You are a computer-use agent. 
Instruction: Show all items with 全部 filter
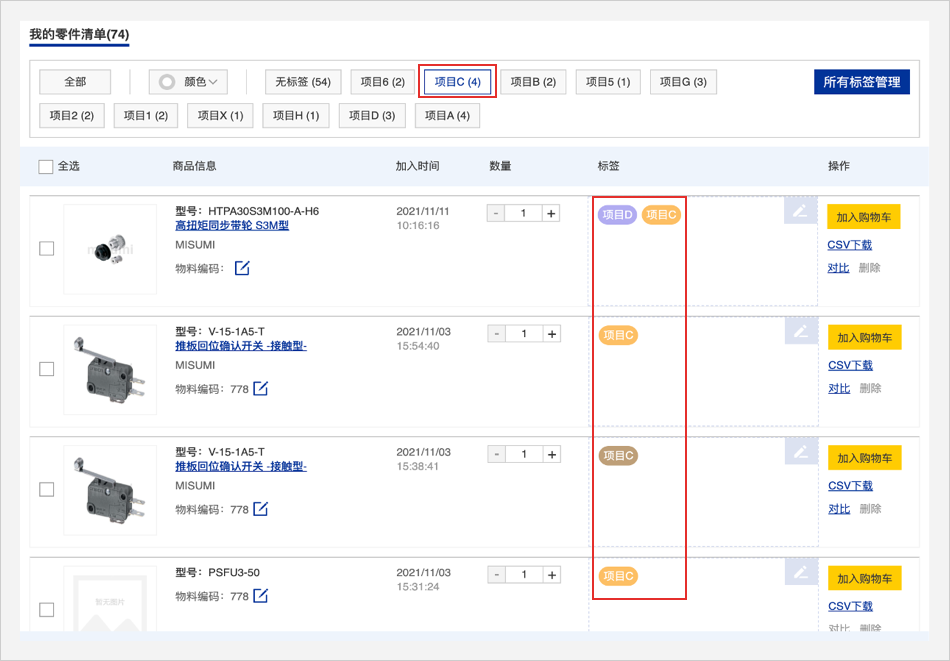pyautogui.click(x=75, y=82)
